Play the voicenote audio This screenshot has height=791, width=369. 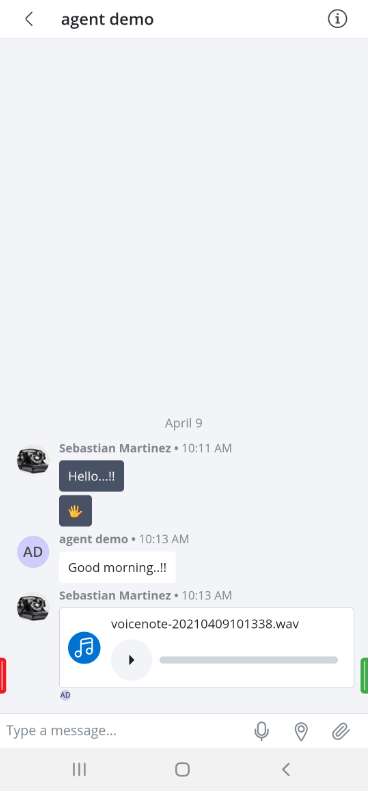131,660
